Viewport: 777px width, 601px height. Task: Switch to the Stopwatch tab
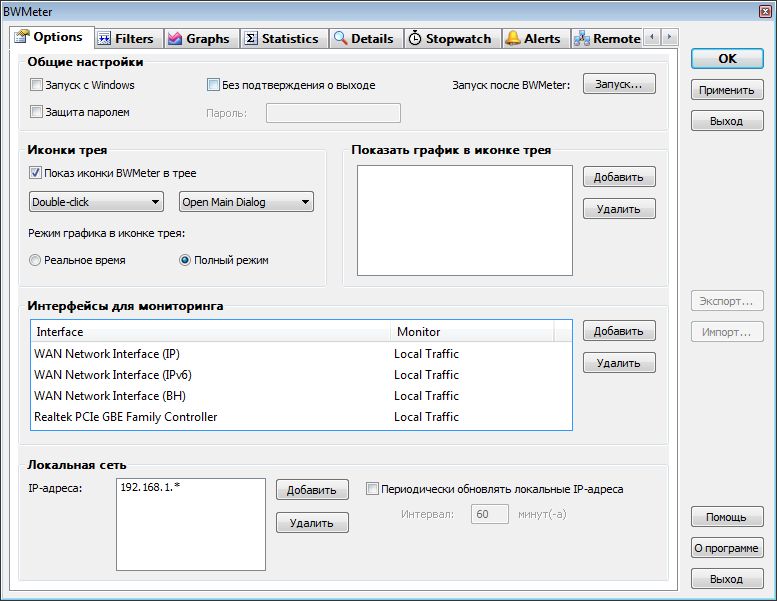[452, 39]
